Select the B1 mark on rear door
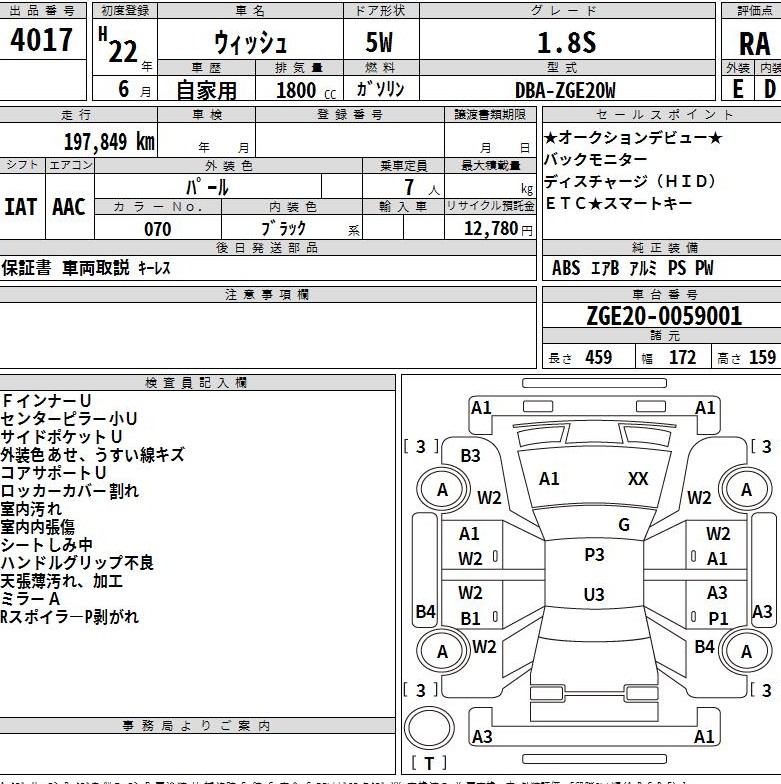The height and width of the screenshot is (784, 781). [470, 618]
